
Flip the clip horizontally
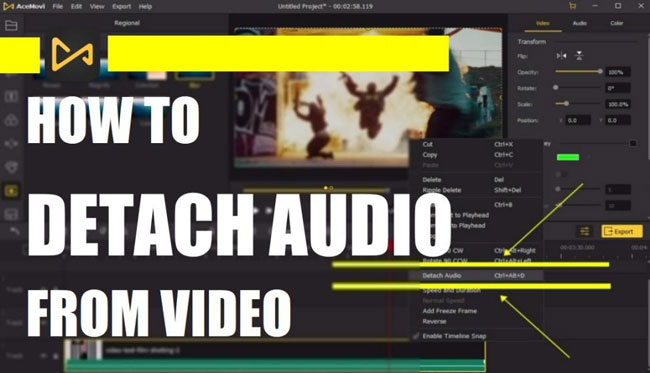561,56
